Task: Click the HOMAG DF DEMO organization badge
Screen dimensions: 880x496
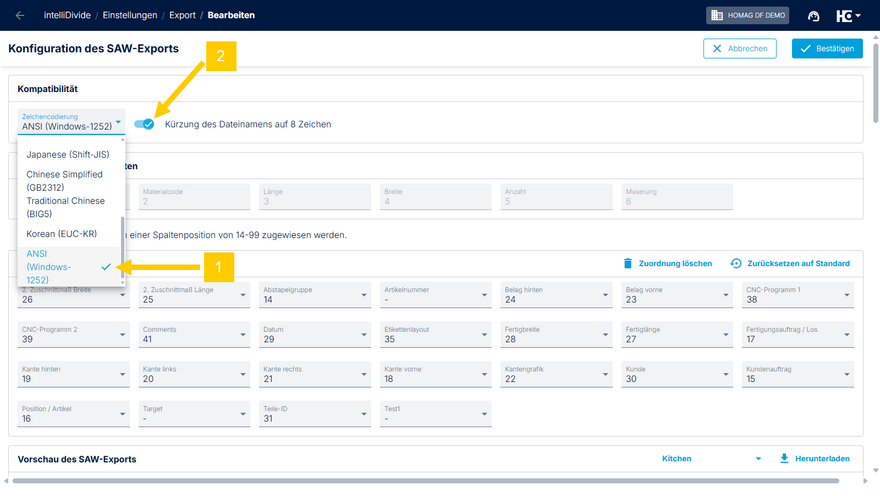Action: [x=747, y=15]
